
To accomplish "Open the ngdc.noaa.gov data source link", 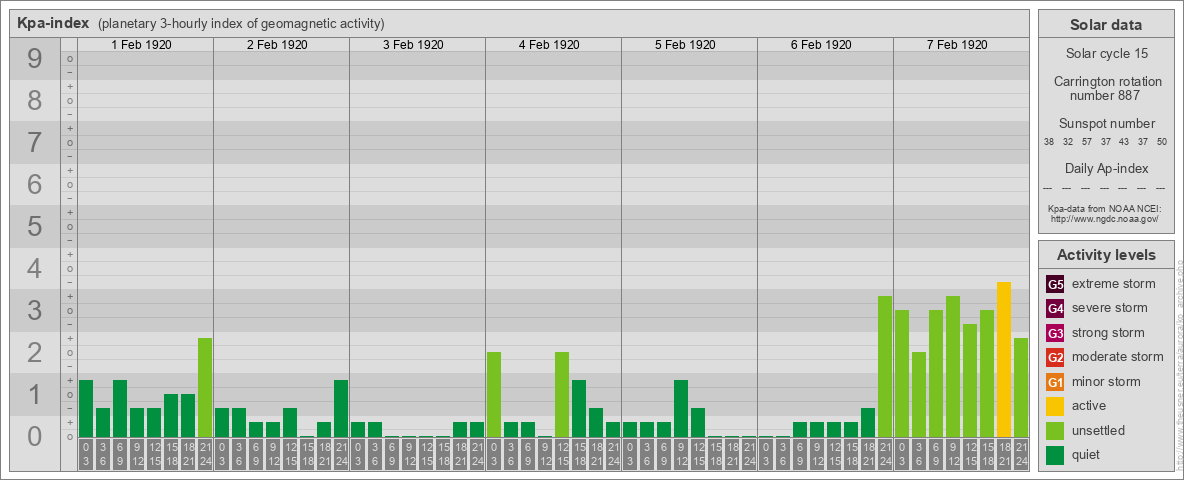I will coord(1105,218).
